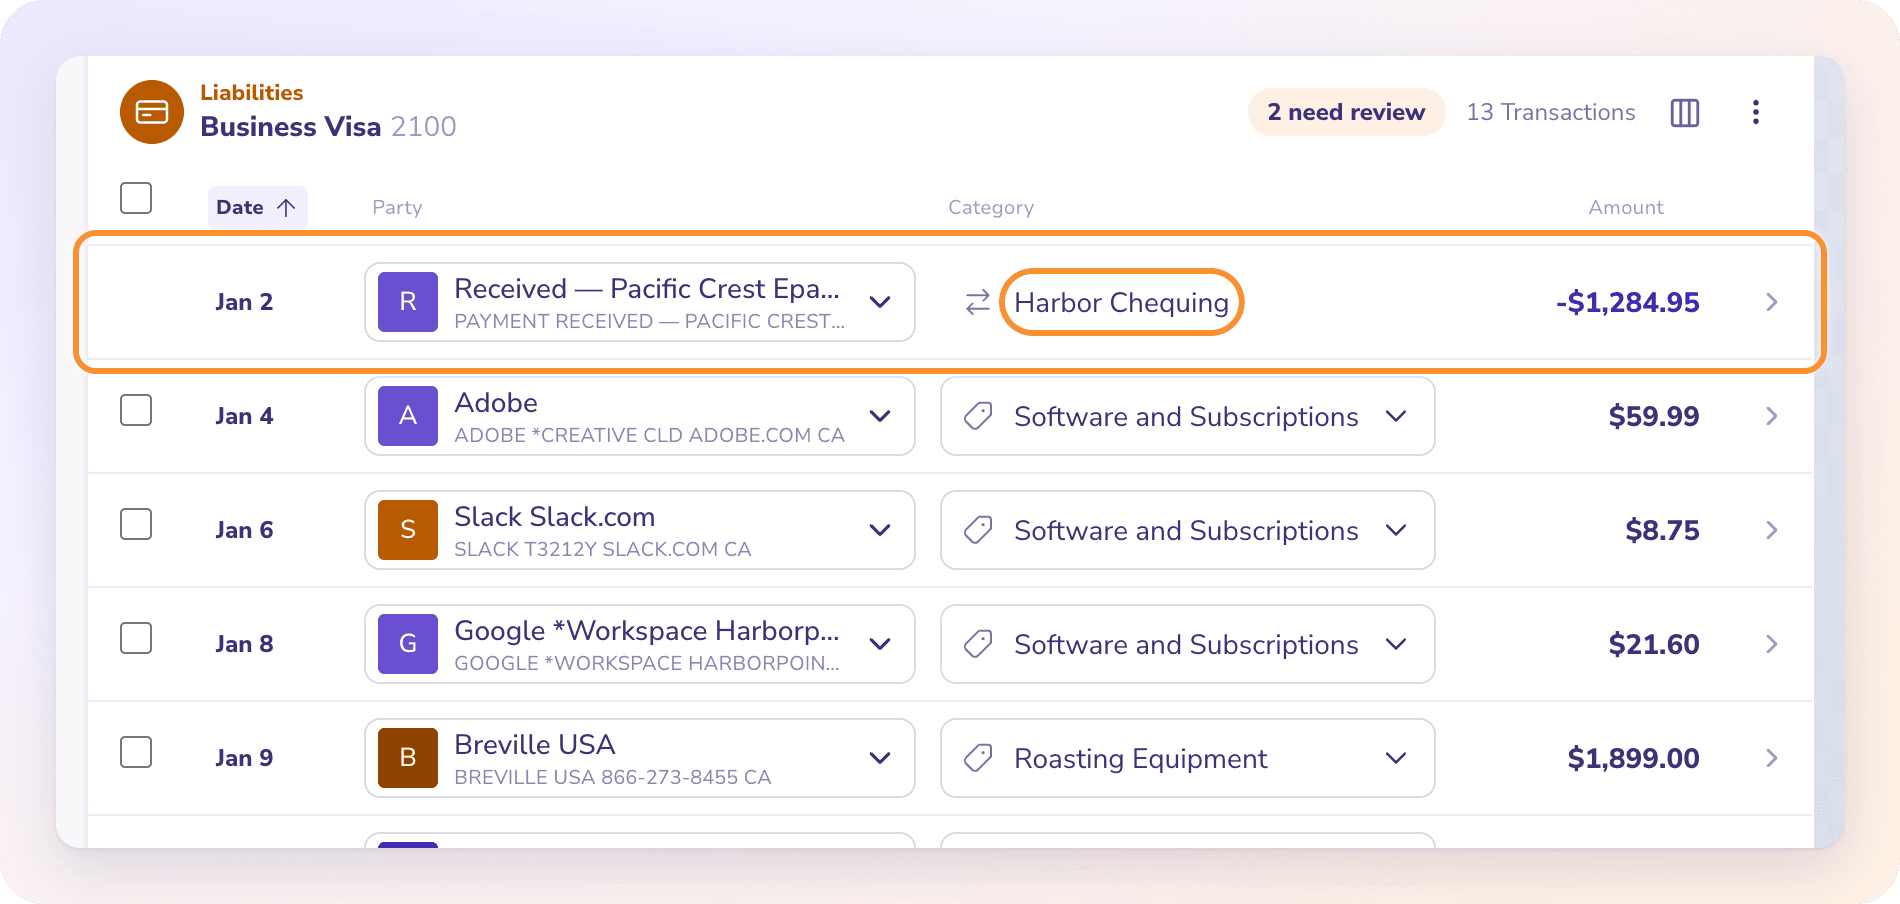Viewport: 1900px width, 904px height.
Task: Click the Jan 8 date cell
Action: click(x=244, y=644)
